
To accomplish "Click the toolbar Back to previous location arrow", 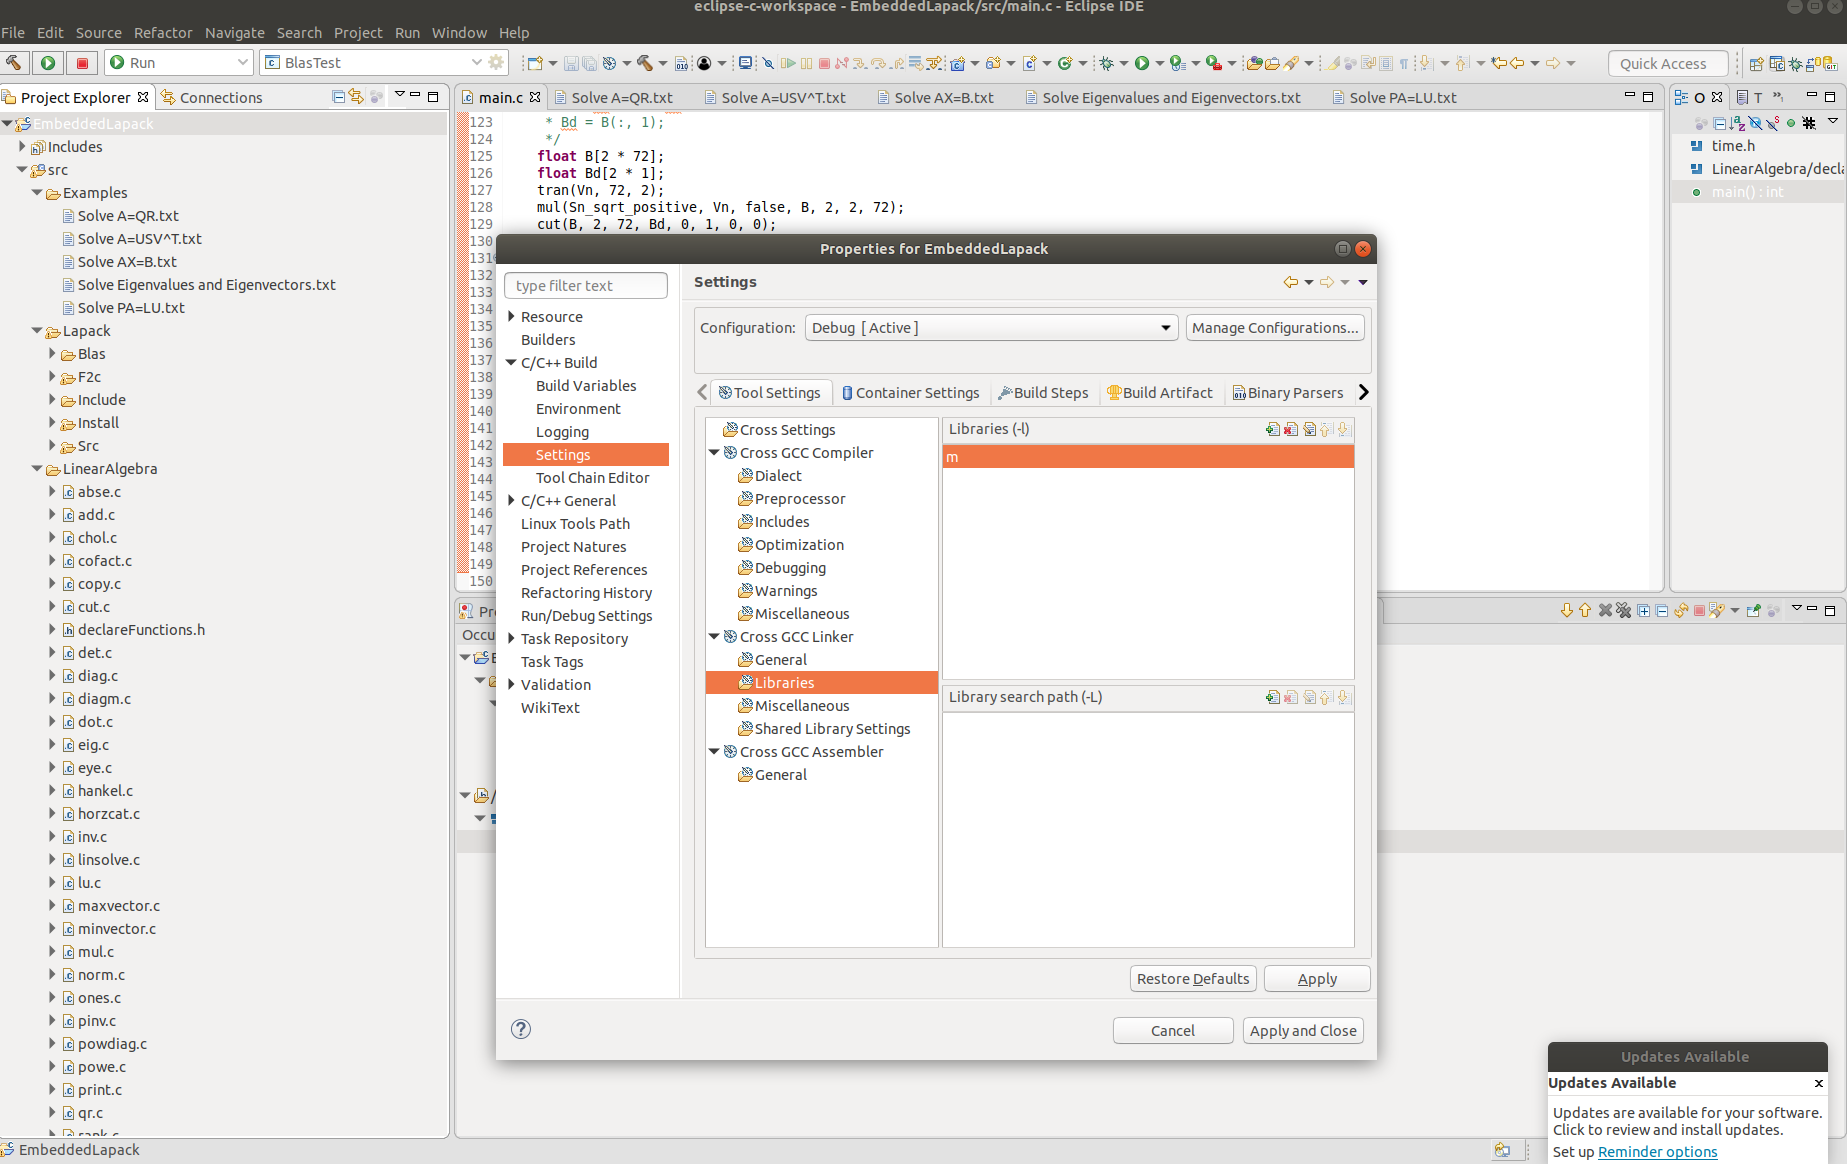I will pyautogui.click(x=1517, y=63).
